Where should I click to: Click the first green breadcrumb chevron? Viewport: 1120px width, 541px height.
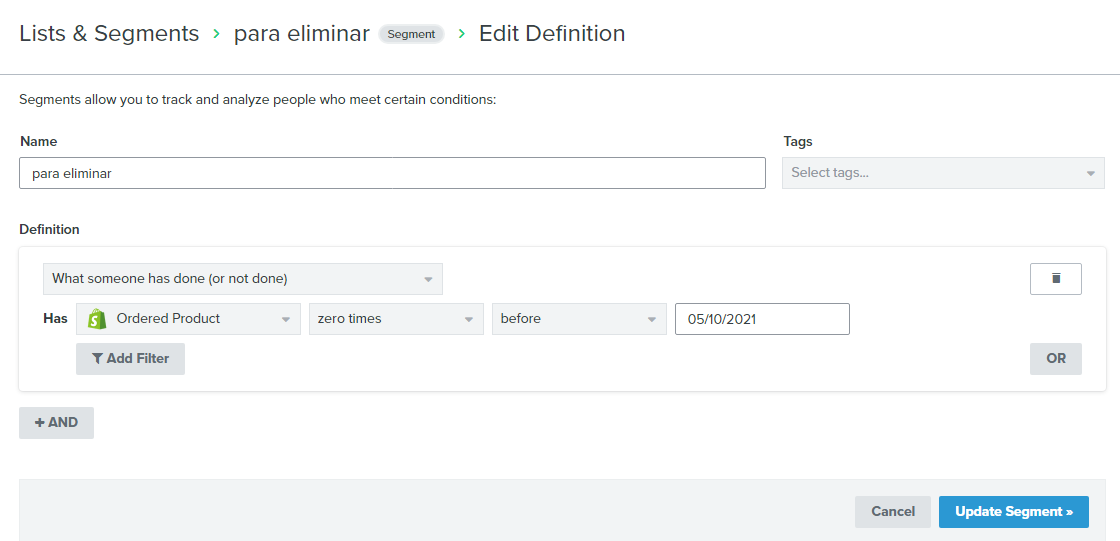pos(216,34)
